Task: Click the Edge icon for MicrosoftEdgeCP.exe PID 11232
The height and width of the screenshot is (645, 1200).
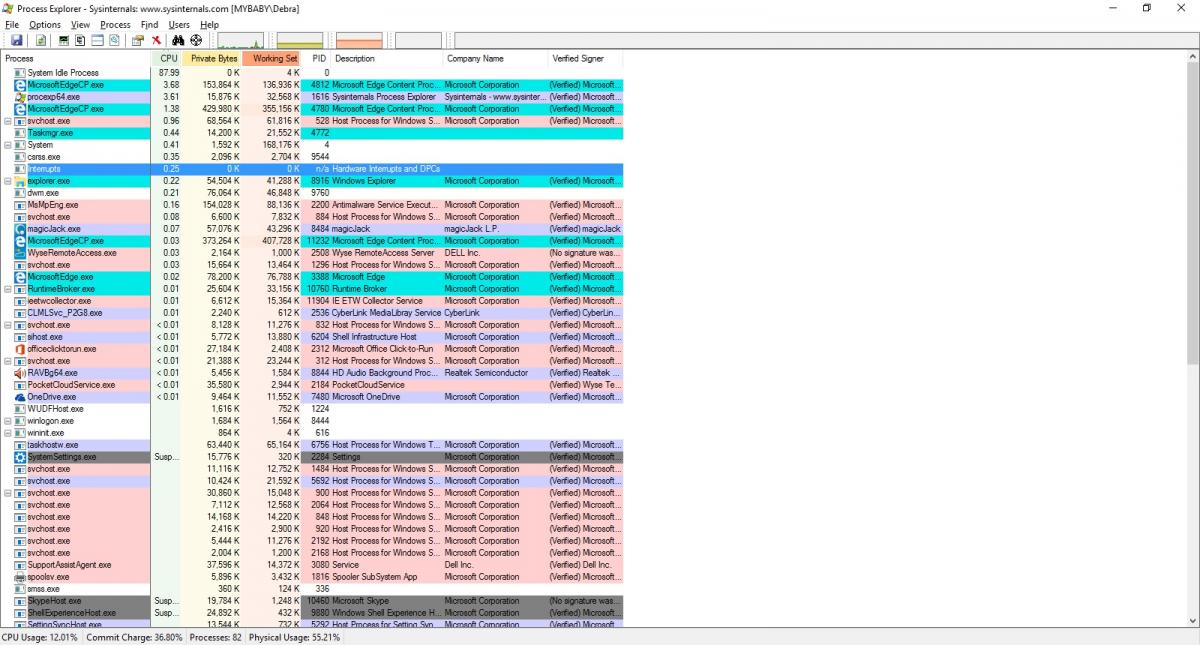Action: tap(20, 241)
